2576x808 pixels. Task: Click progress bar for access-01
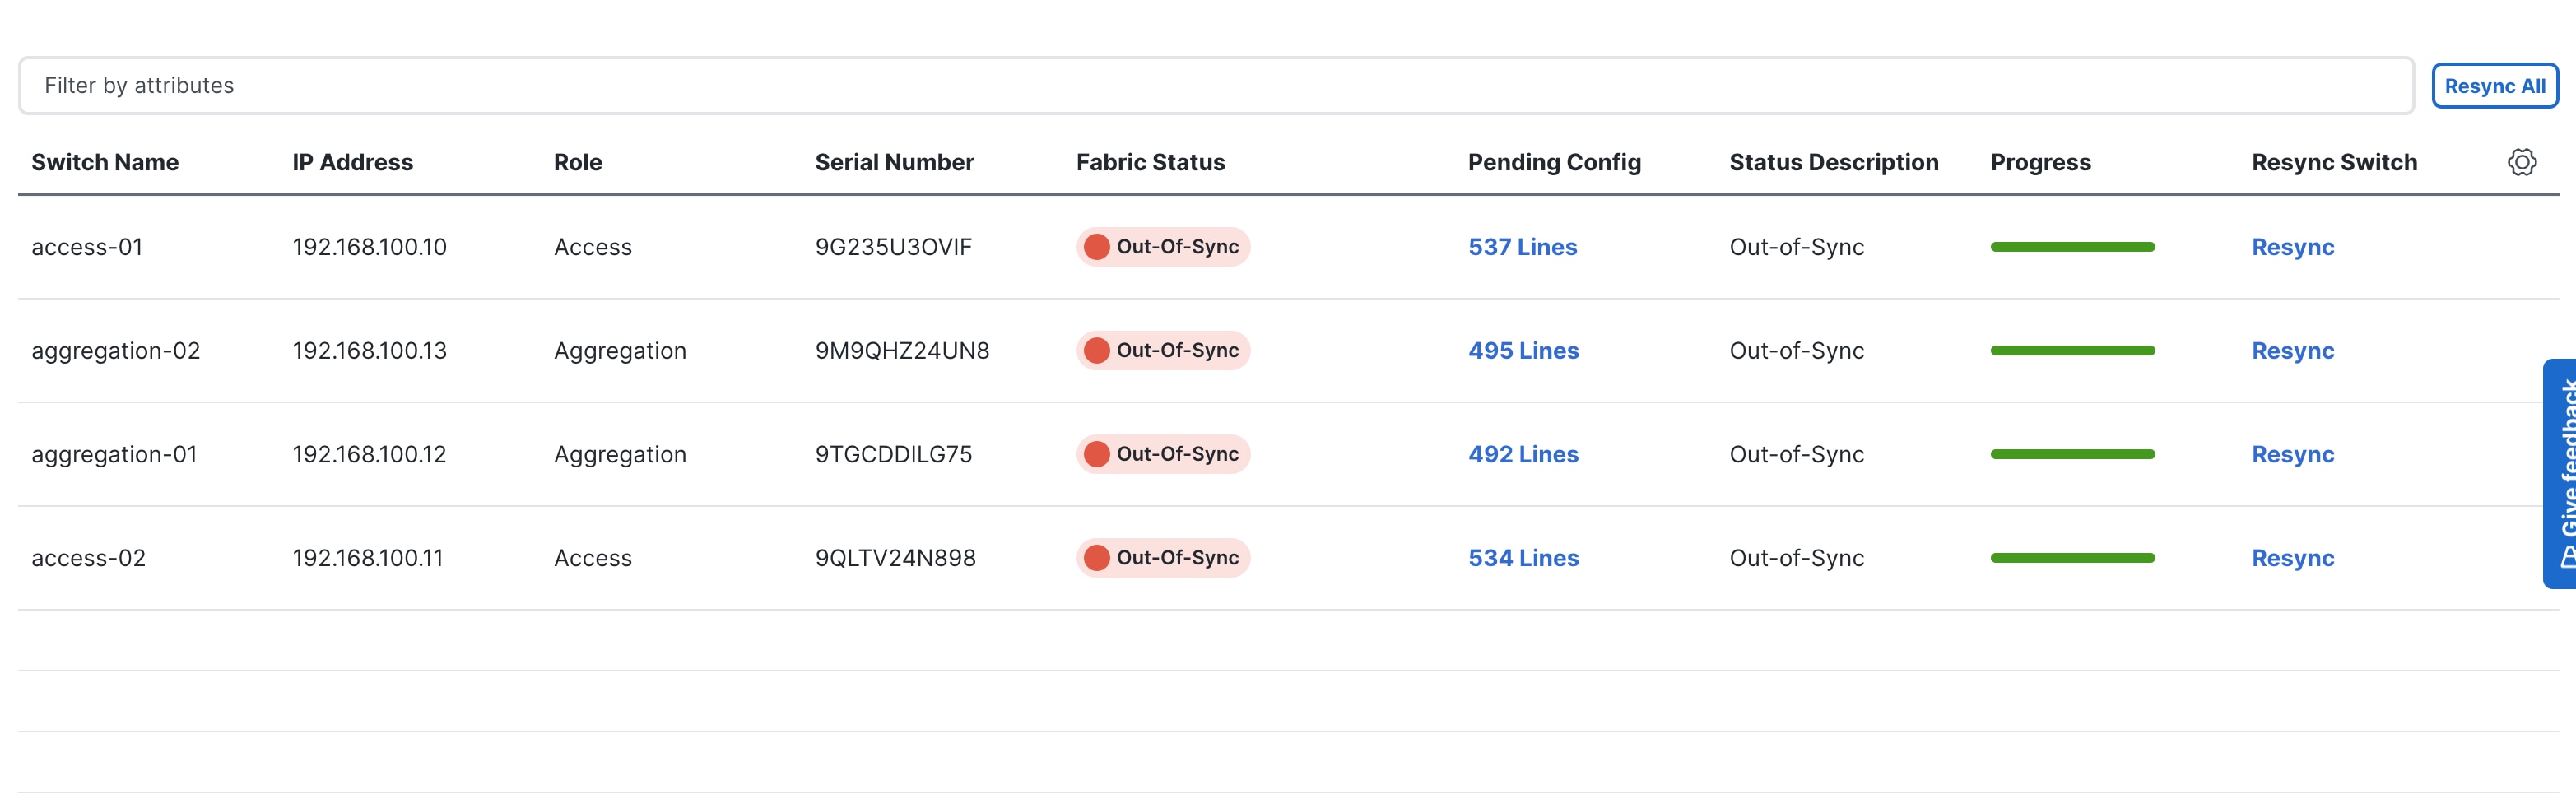(2072, 247)
